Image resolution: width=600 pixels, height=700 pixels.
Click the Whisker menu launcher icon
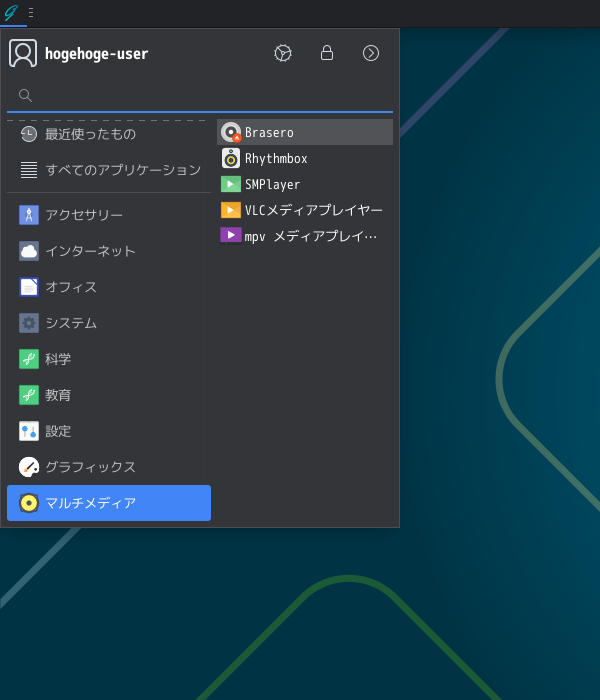[x=11, y=12]
